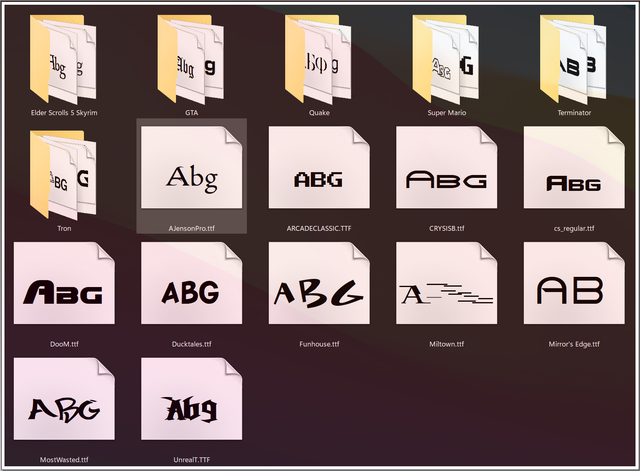Click the 'CRYSISB.ttf' file name

click(x=447, y=228)
